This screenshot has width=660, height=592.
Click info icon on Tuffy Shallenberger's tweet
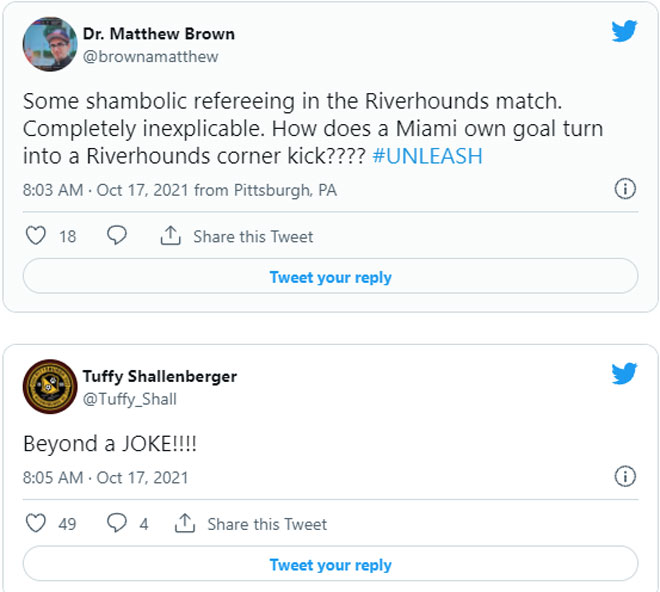(x=625, y=476)
